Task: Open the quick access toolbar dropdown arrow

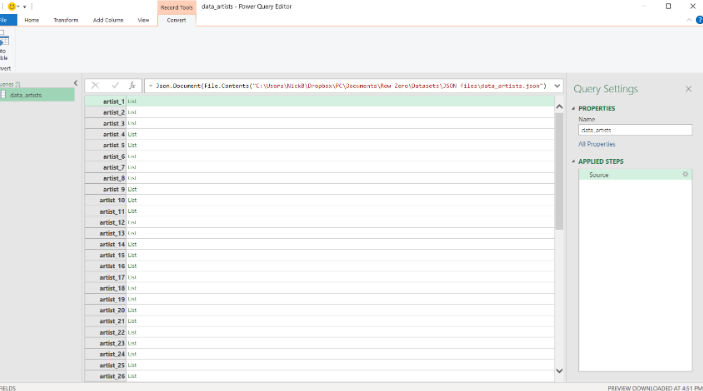Action: pos(25,7)
